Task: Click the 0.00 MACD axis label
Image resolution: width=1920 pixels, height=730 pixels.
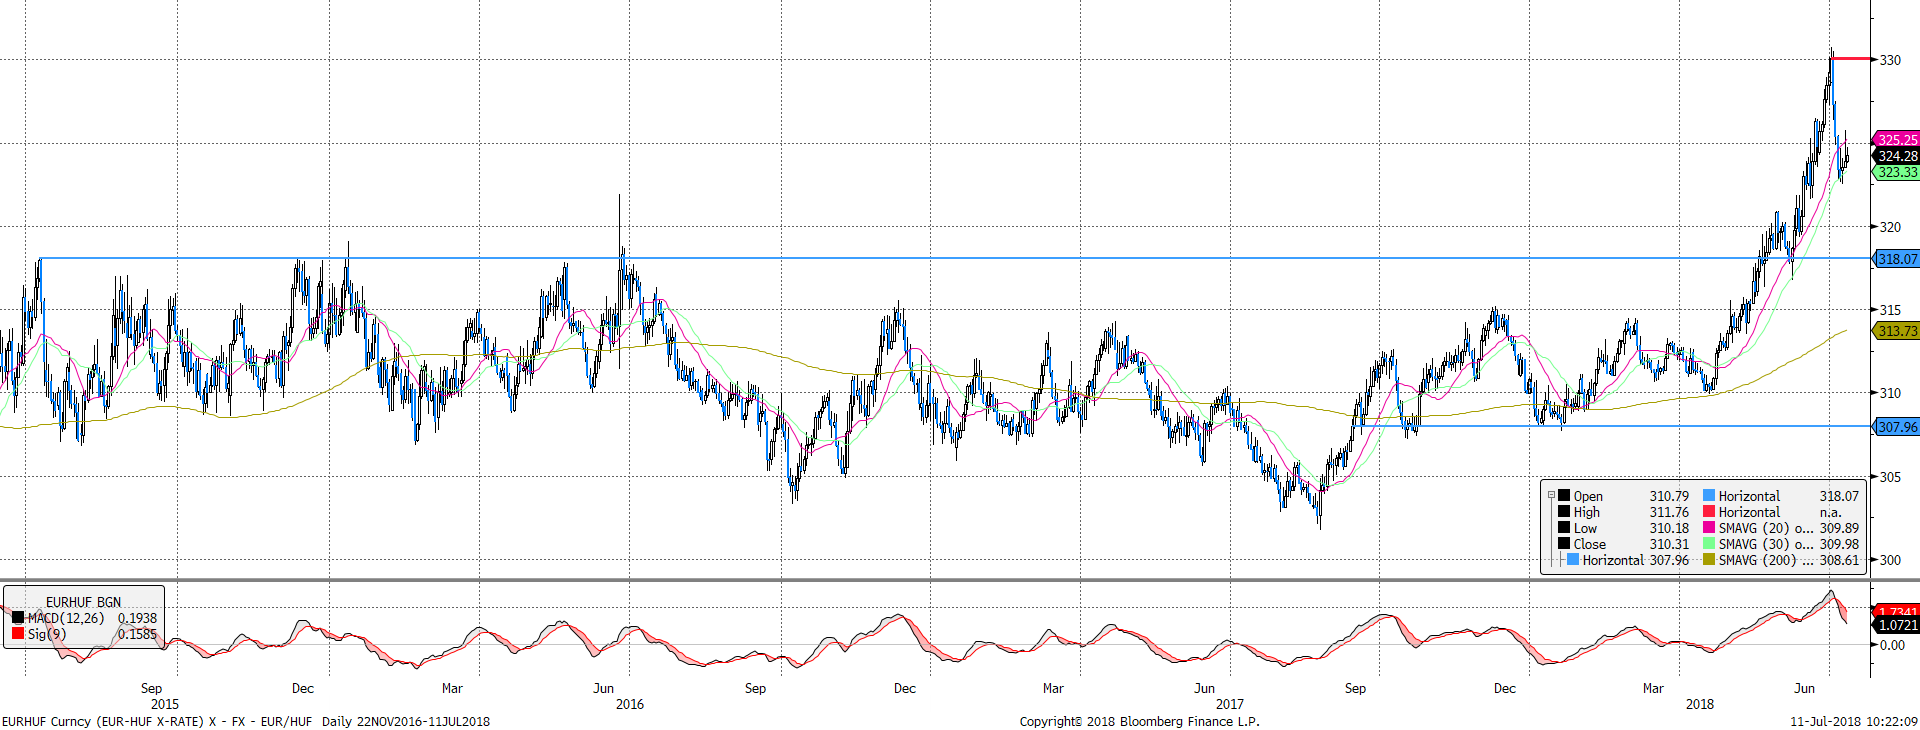Action: (x=1892, y=645)
